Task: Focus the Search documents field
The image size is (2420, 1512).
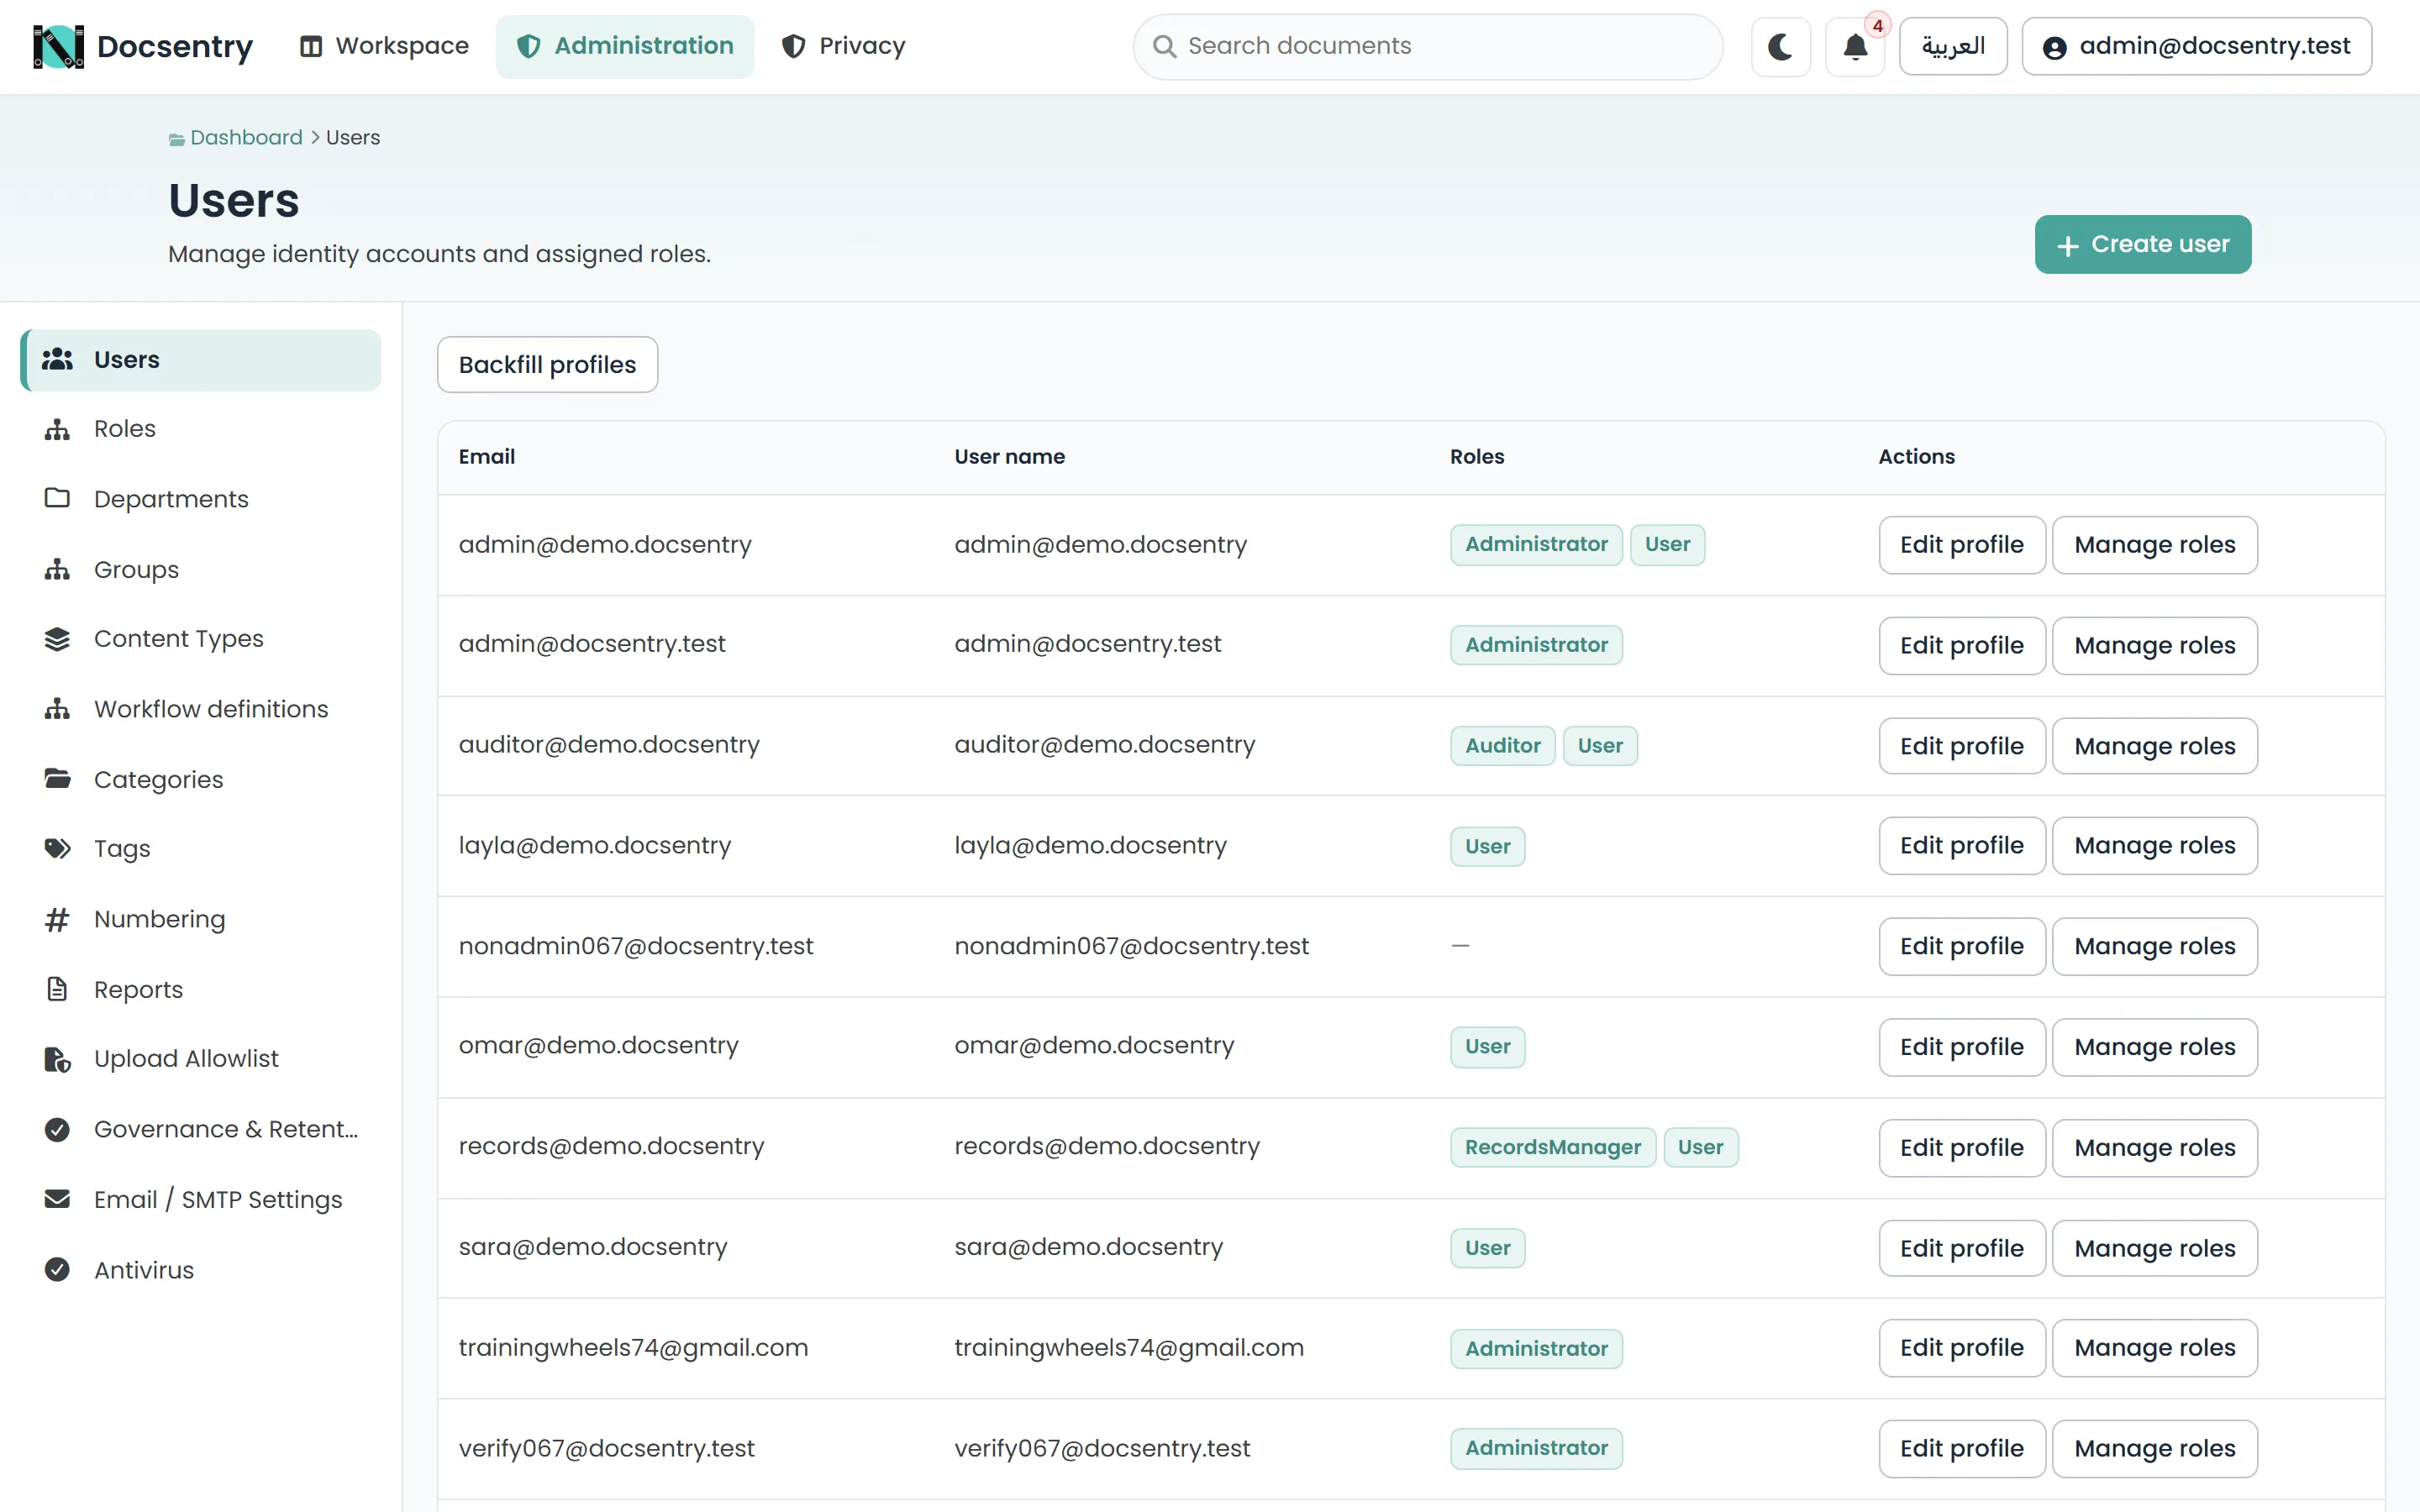Action: (x=1427, y=46)
